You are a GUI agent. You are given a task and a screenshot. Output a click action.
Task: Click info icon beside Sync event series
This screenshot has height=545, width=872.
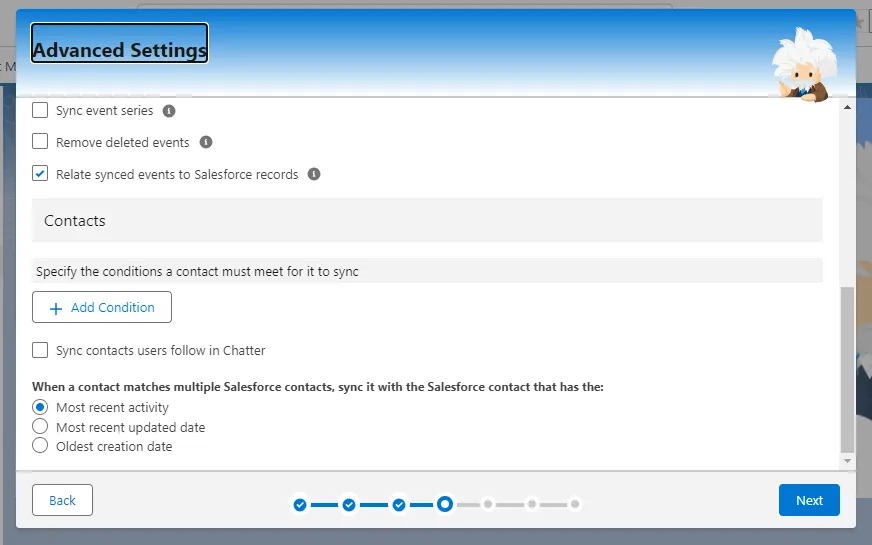[169, 111]
